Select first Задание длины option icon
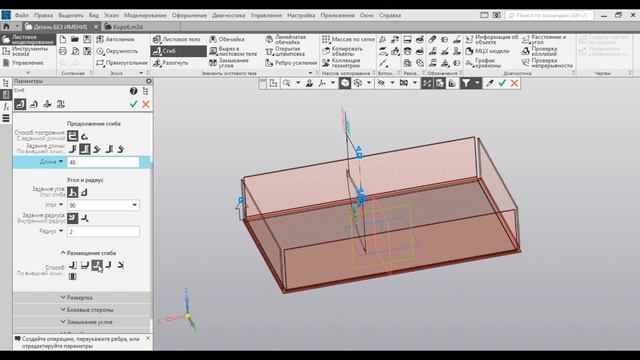 coord(73,149)
